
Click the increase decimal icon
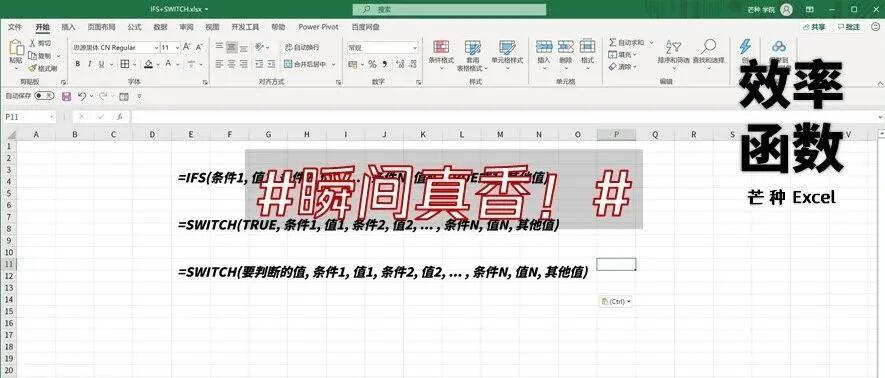(400, 64)
